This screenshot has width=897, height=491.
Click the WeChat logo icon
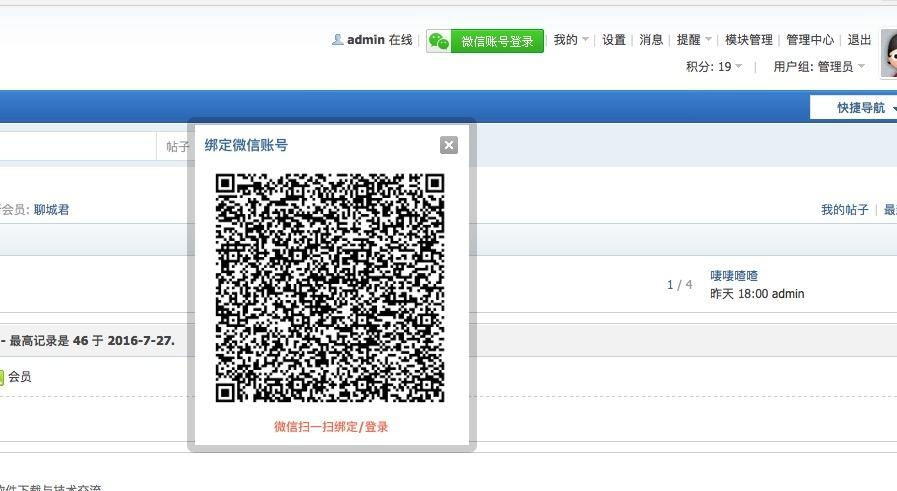pos(439,41)
